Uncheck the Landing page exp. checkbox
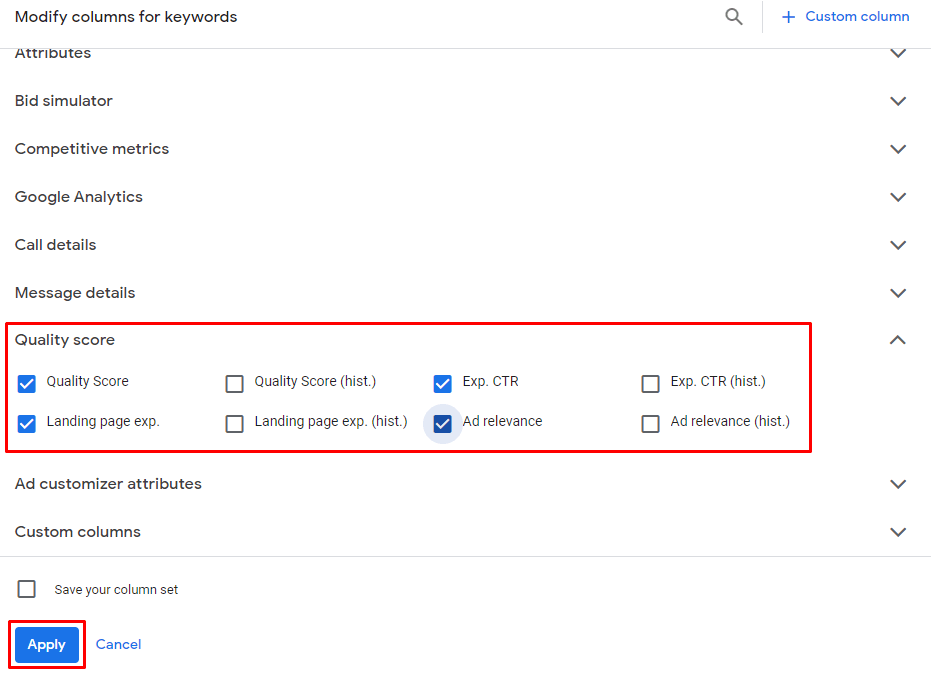 point(27,424)
